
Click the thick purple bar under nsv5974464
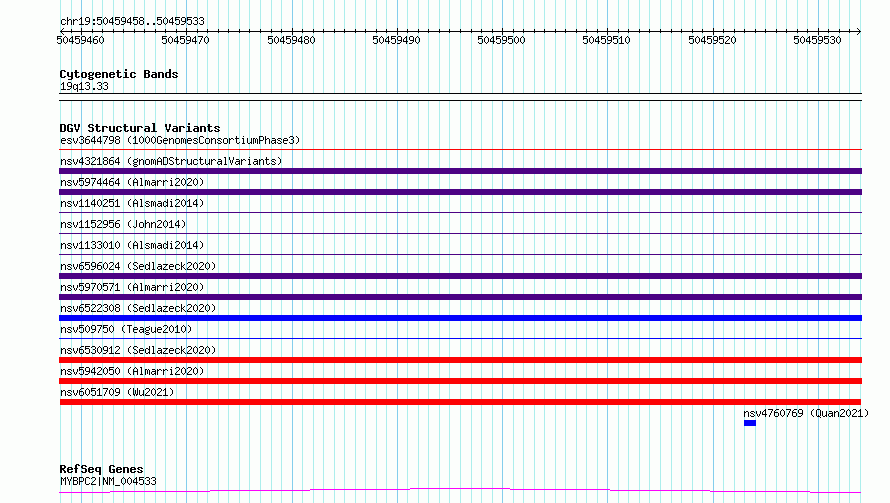coord(460,192)
